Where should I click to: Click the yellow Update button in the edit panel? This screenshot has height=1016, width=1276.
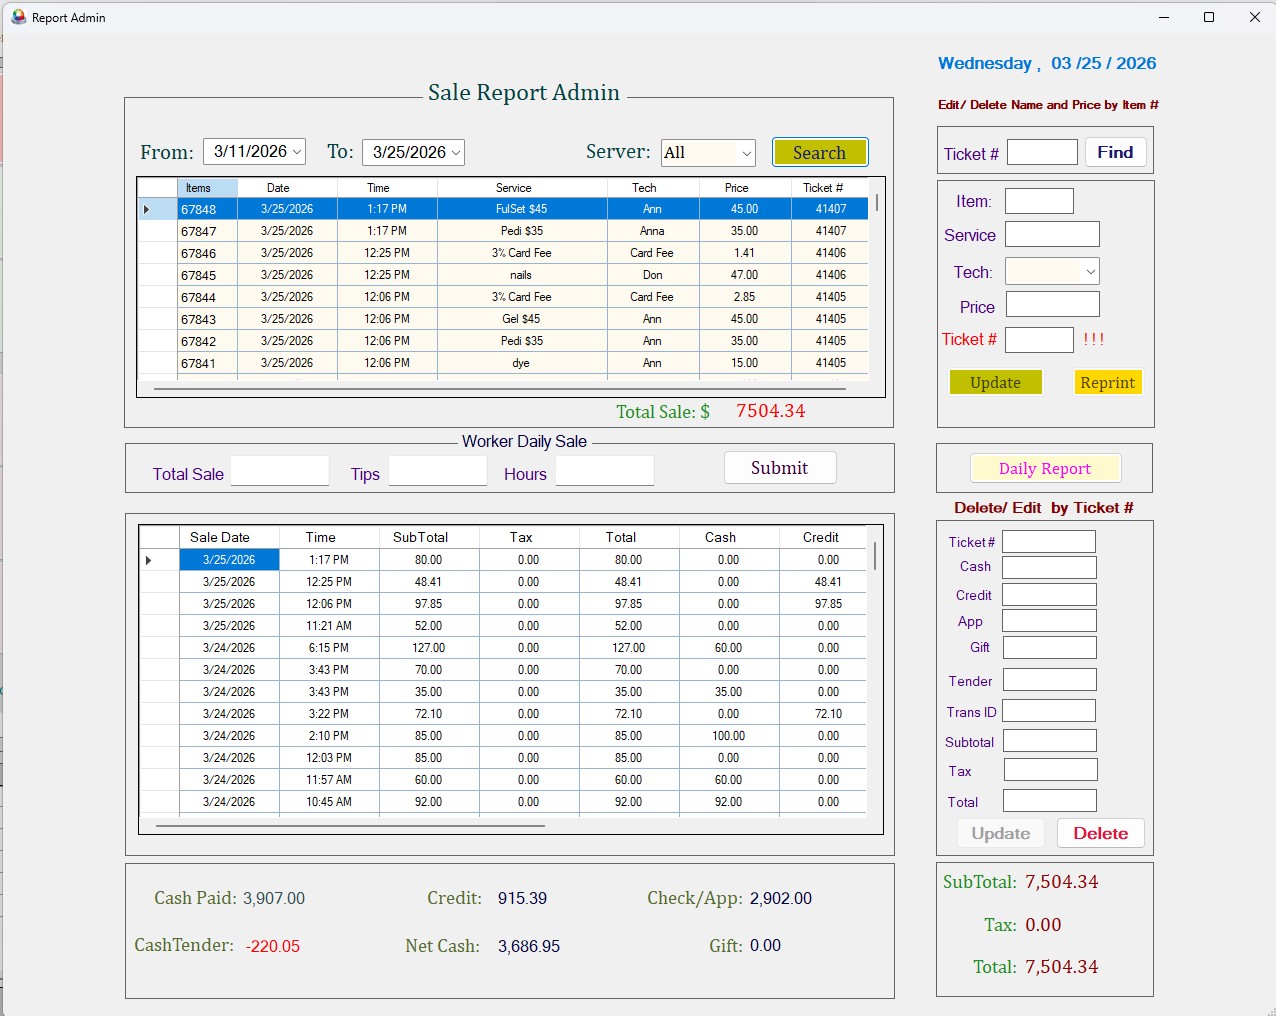995,381
